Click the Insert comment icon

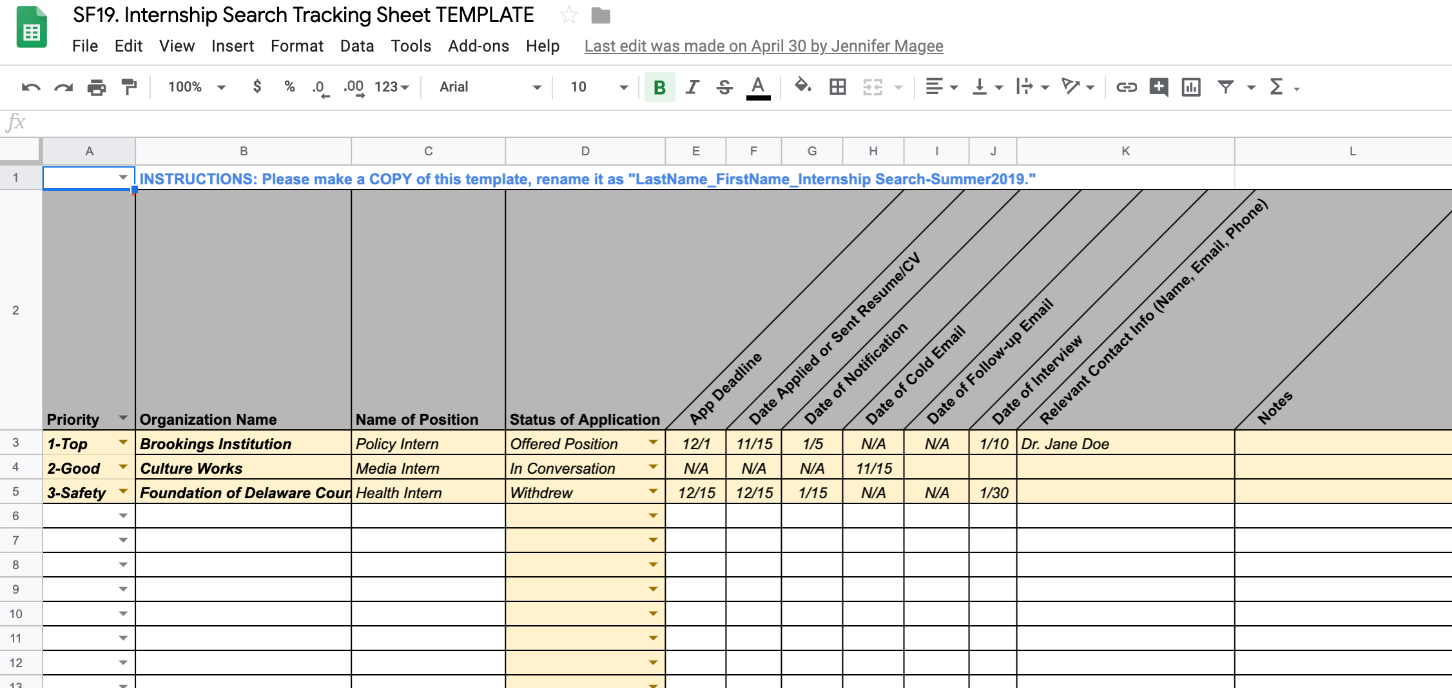pyautogui.click(x=1159, y=87)
